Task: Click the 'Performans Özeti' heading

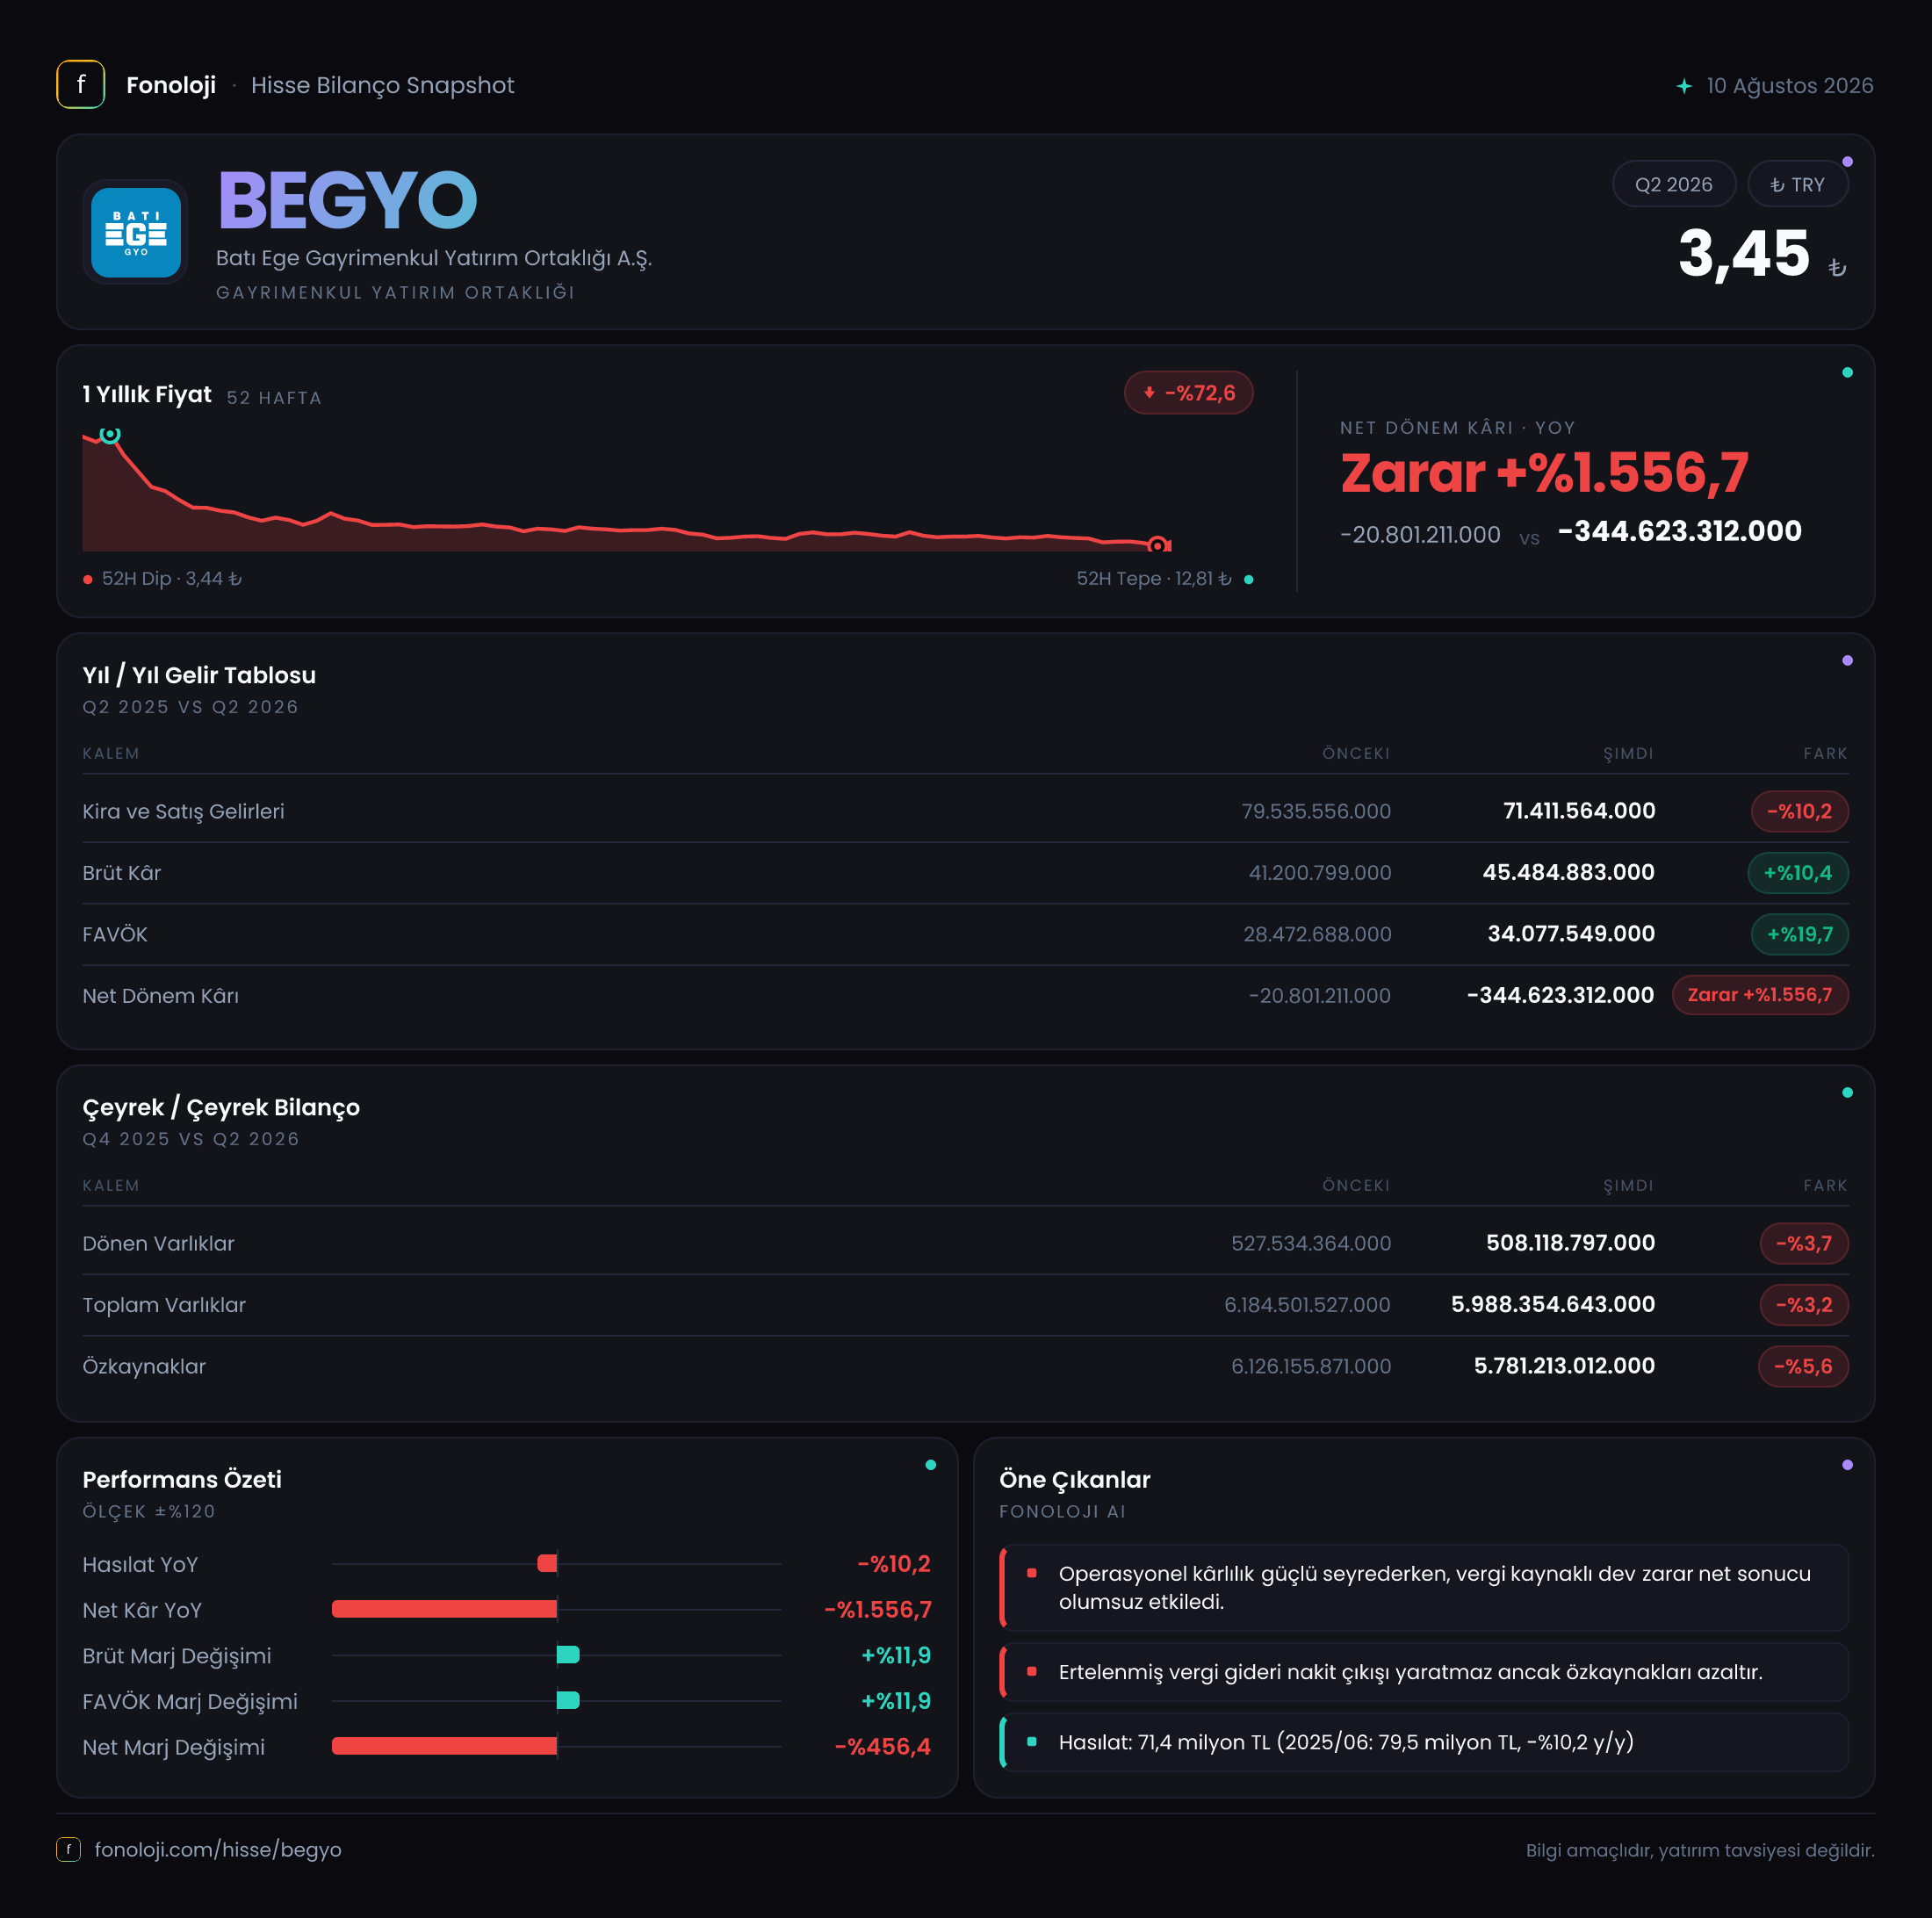Action: 182,1479
